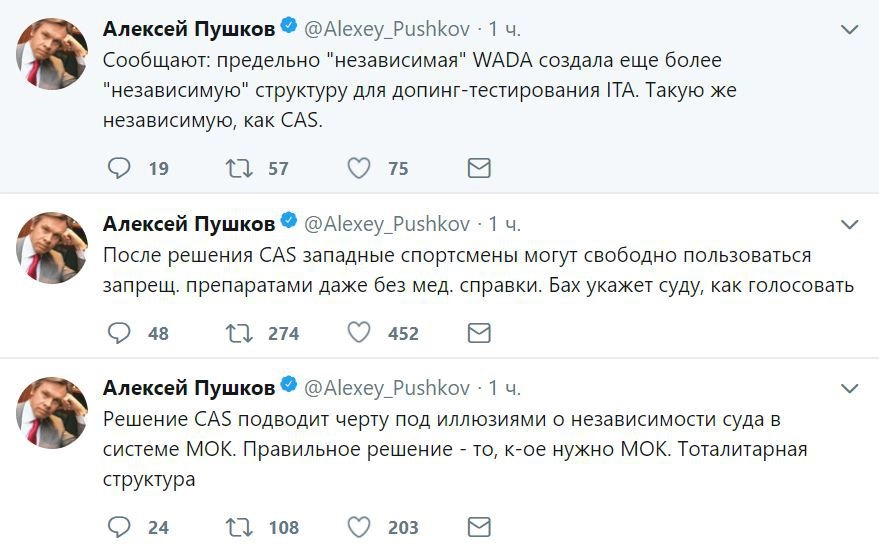The image size is (879, 550).
Task: Click the avatar on the third tweet
Action: coord(52,411)
